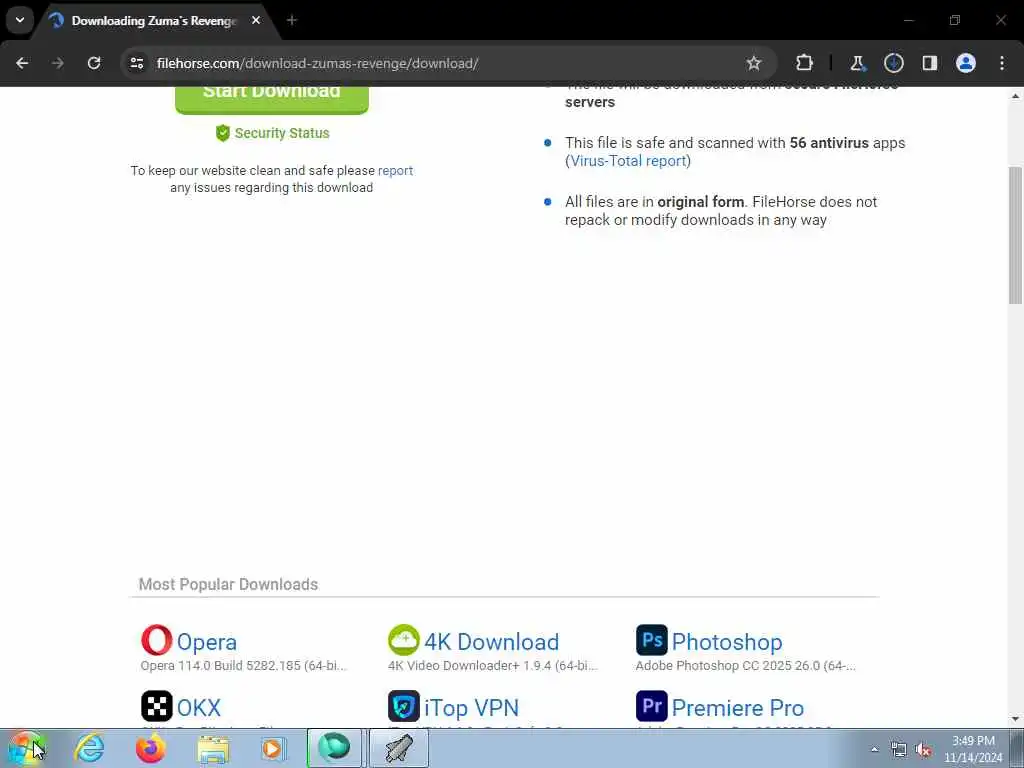This screenshot has width=1024, height=768.
Task: Open the Photoshop download link
Action: coord(727,642)
